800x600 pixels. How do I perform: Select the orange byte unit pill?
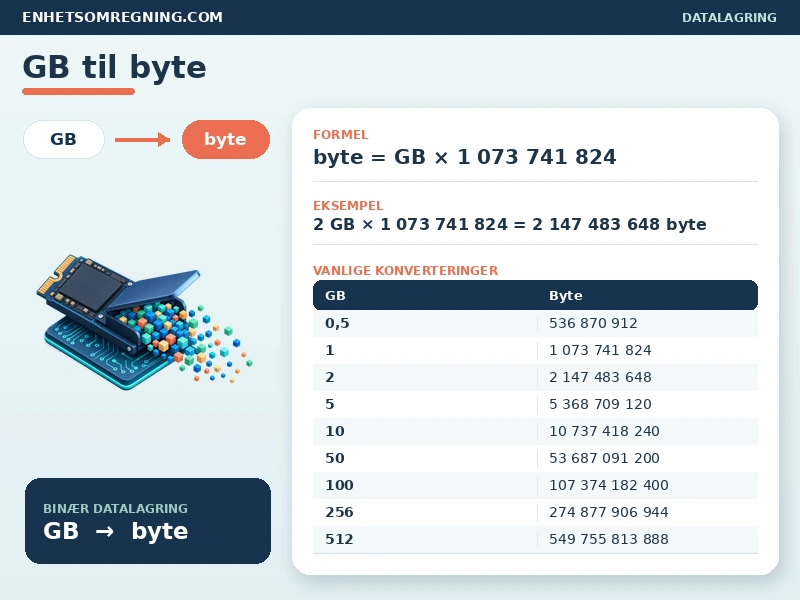coord(226,139)
